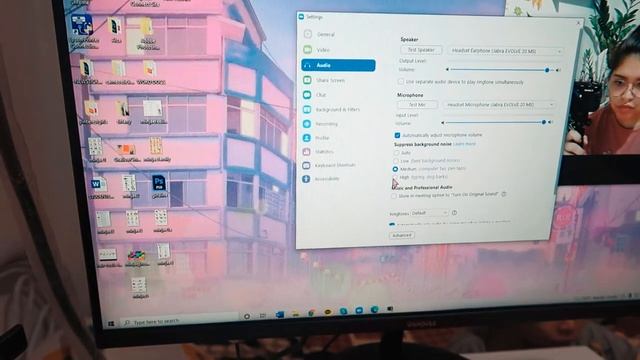Image resolution: width=640 pixels, height=360 pixels.
Task: Select the Photoshop PSD file on desktop
Action: point(159,186)
